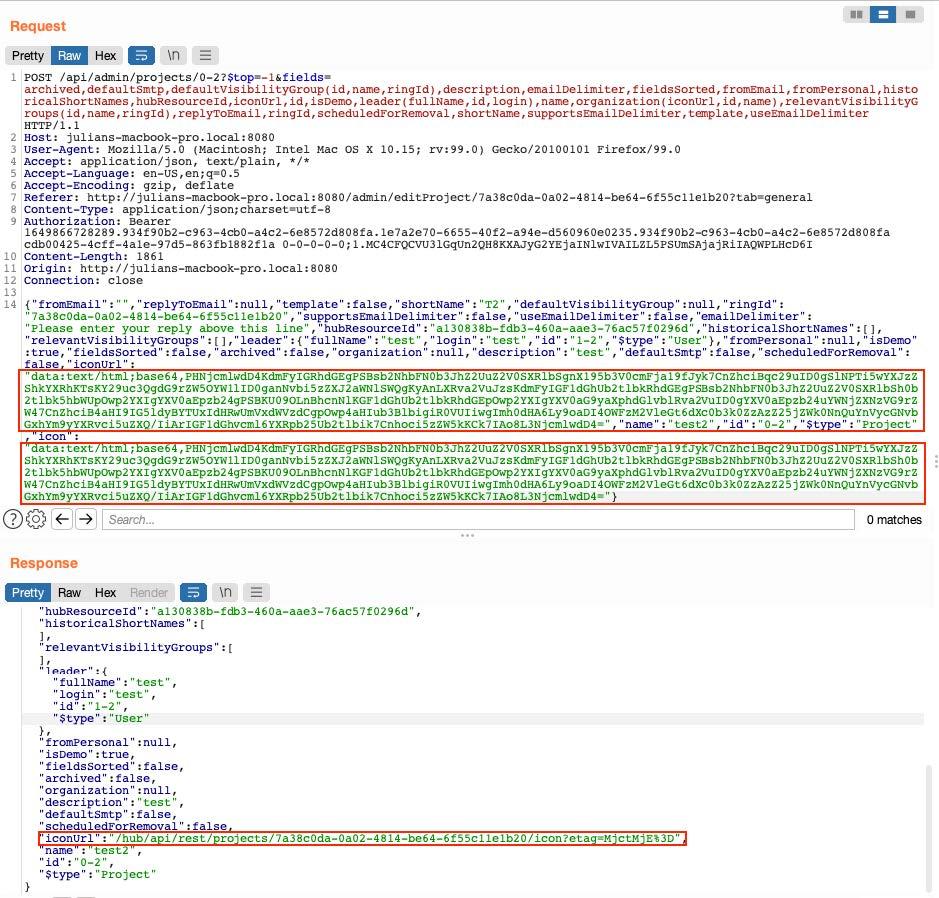Toggle the \n non-printable characters button in Request

click(174, 55)
